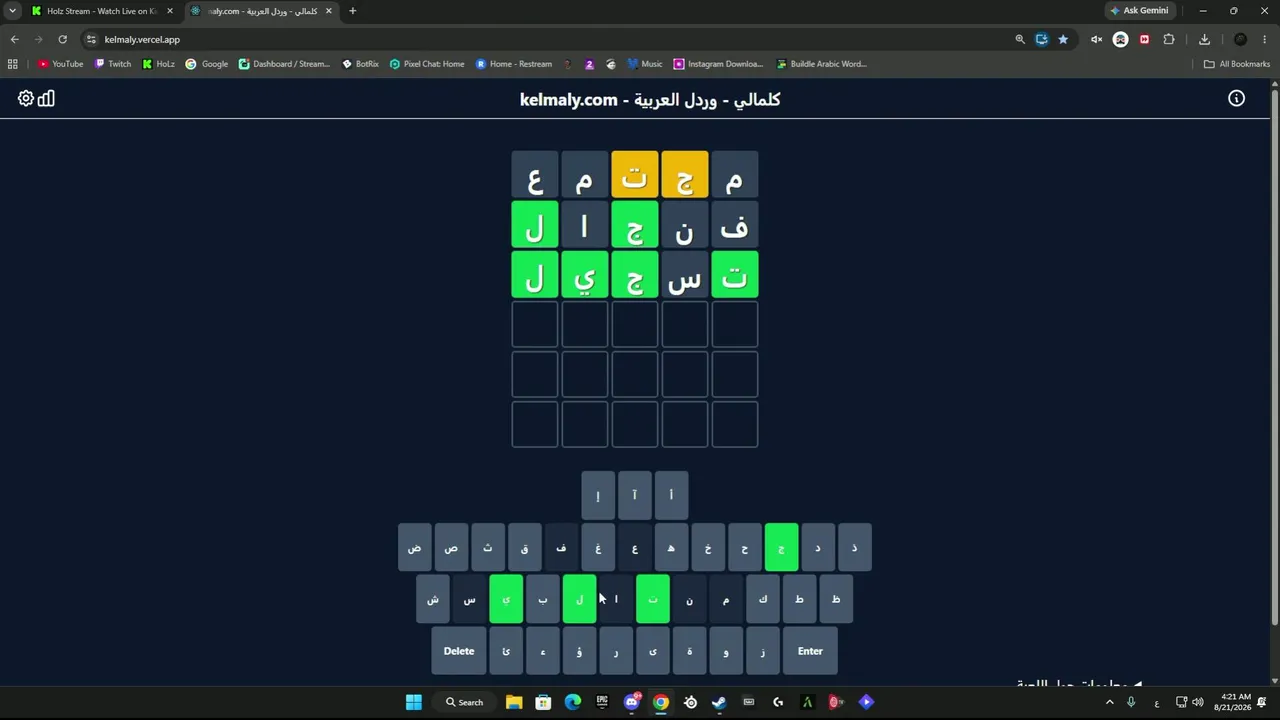Tap the د key
The height and width of the screenshot is (720, 1280).
pos(818,548)
